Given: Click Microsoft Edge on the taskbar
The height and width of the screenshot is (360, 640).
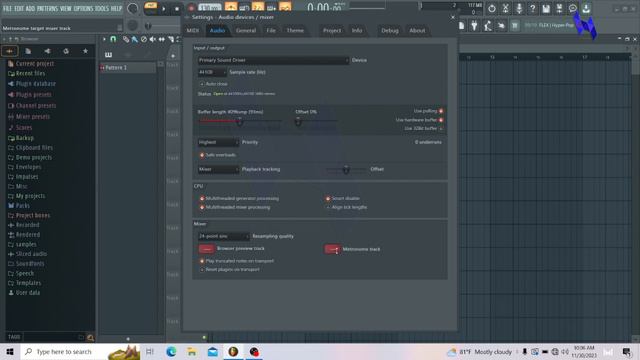Looking at the screenshot, I should tap(171, 352).
